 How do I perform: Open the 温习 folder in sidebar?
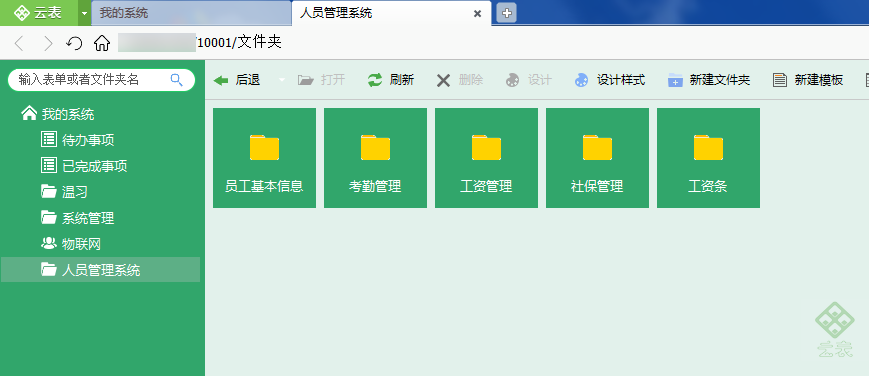64,192
